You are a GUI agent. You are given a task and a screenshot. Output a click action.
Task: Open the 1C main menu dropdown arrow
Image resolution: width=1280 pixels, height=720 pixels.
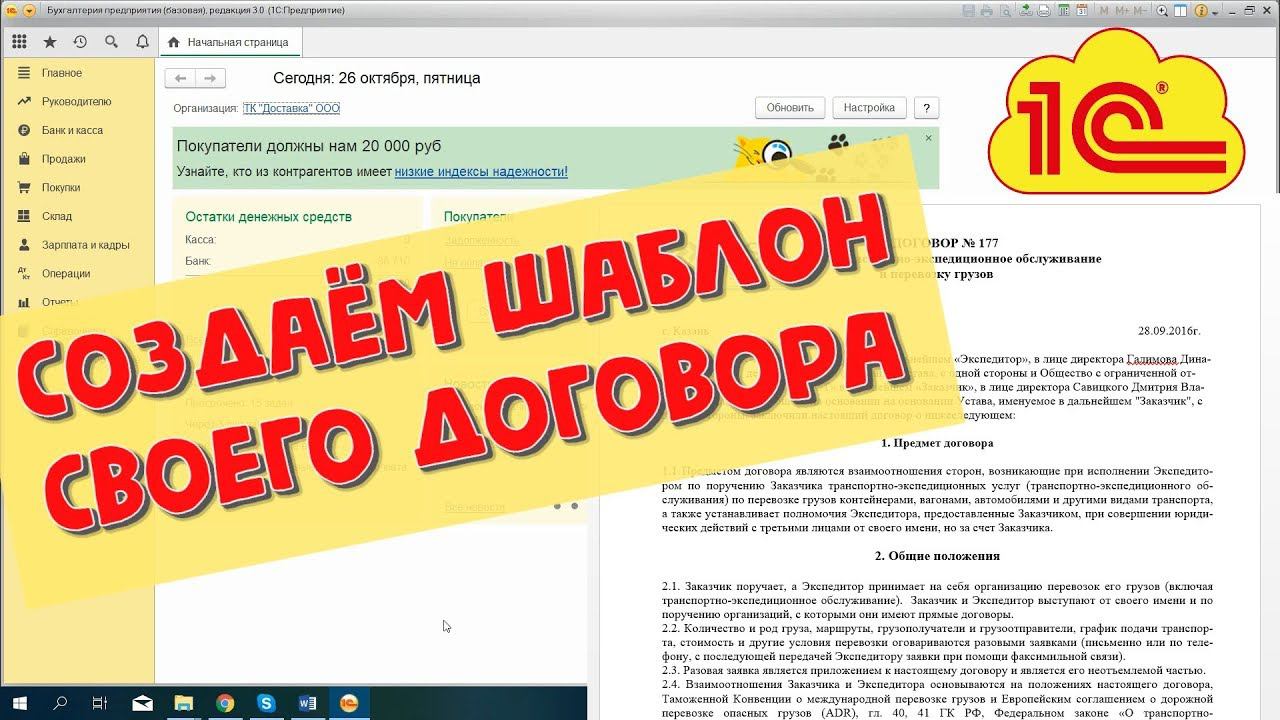coord(28,10)
